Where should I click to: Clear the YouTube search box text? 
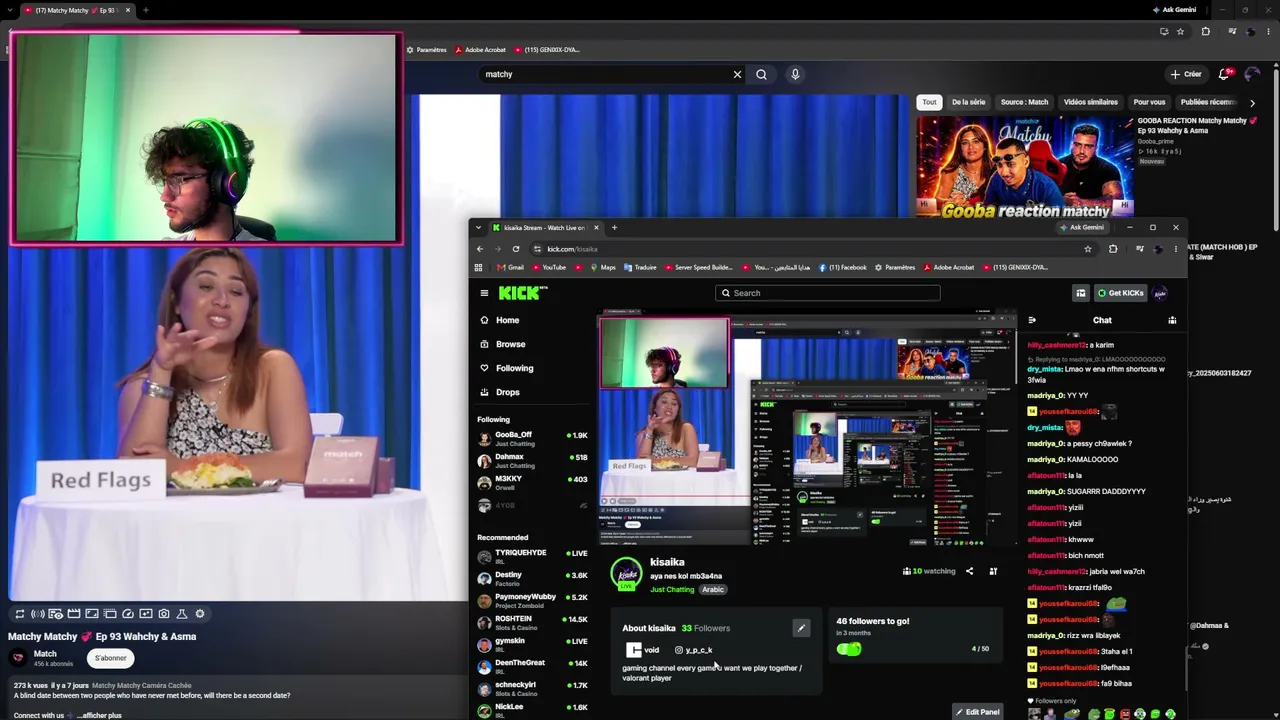tap(737, 74)
